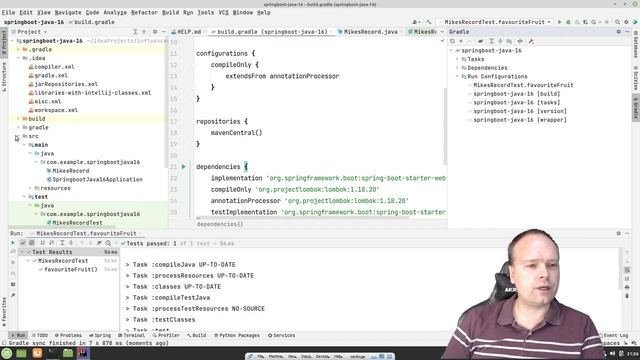Image resolution: width=640 pixels, height=360 pixels.
Task: Toggle Show Ignored tests in the Run toolbar
Action: (x=31, y=243)
